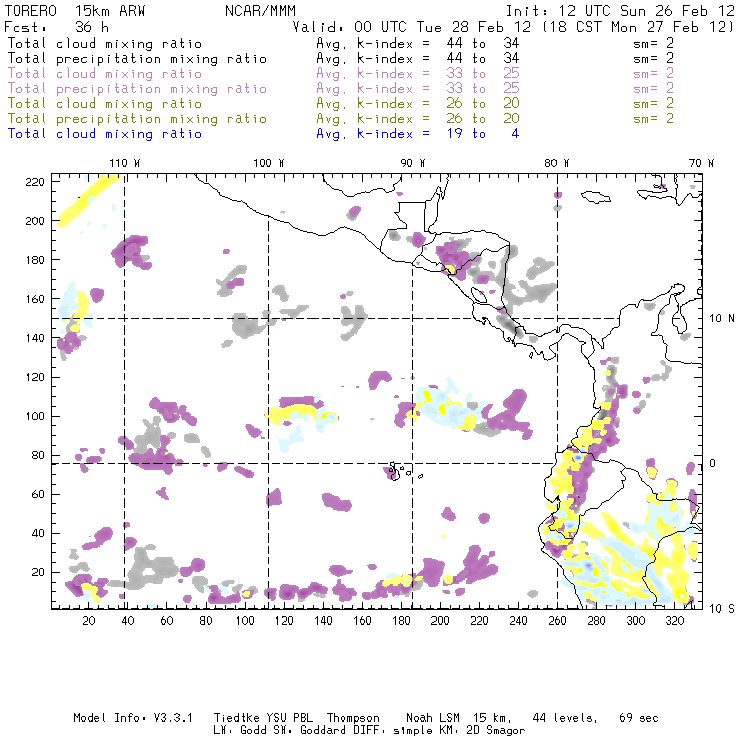Screen dimensions: 740x740
Task: Select the "60" tick label on vertical axis
Action: point(38,494)
